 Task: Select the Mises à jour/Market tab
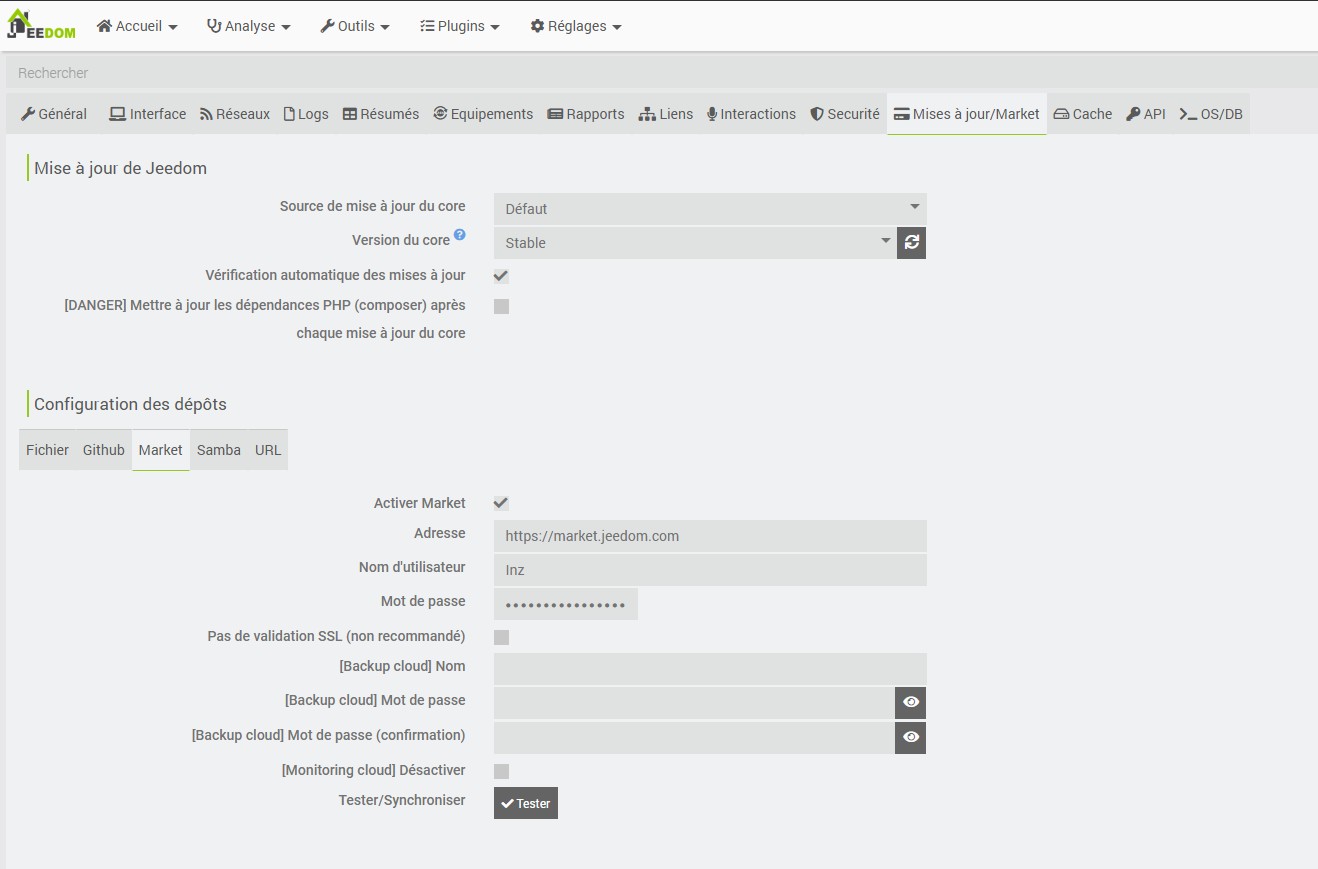(967, 114)
